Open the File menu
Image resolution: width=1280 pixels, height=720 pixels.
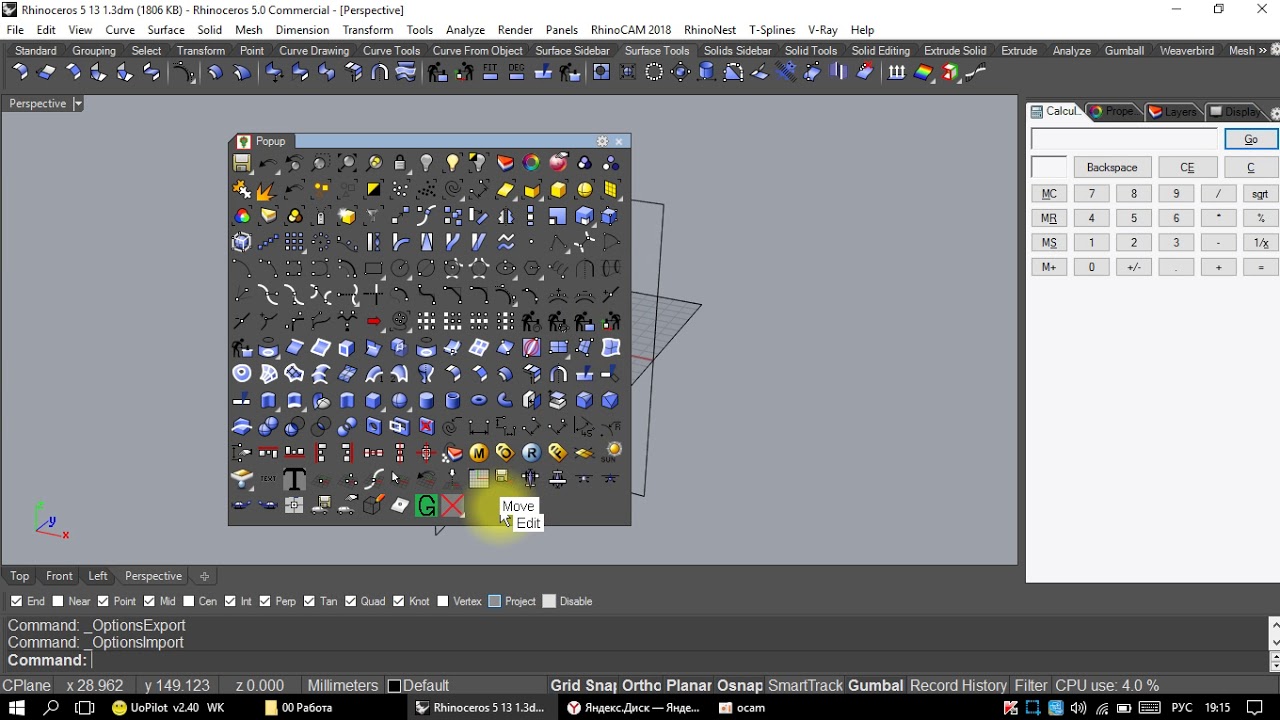tap(15, 30)
